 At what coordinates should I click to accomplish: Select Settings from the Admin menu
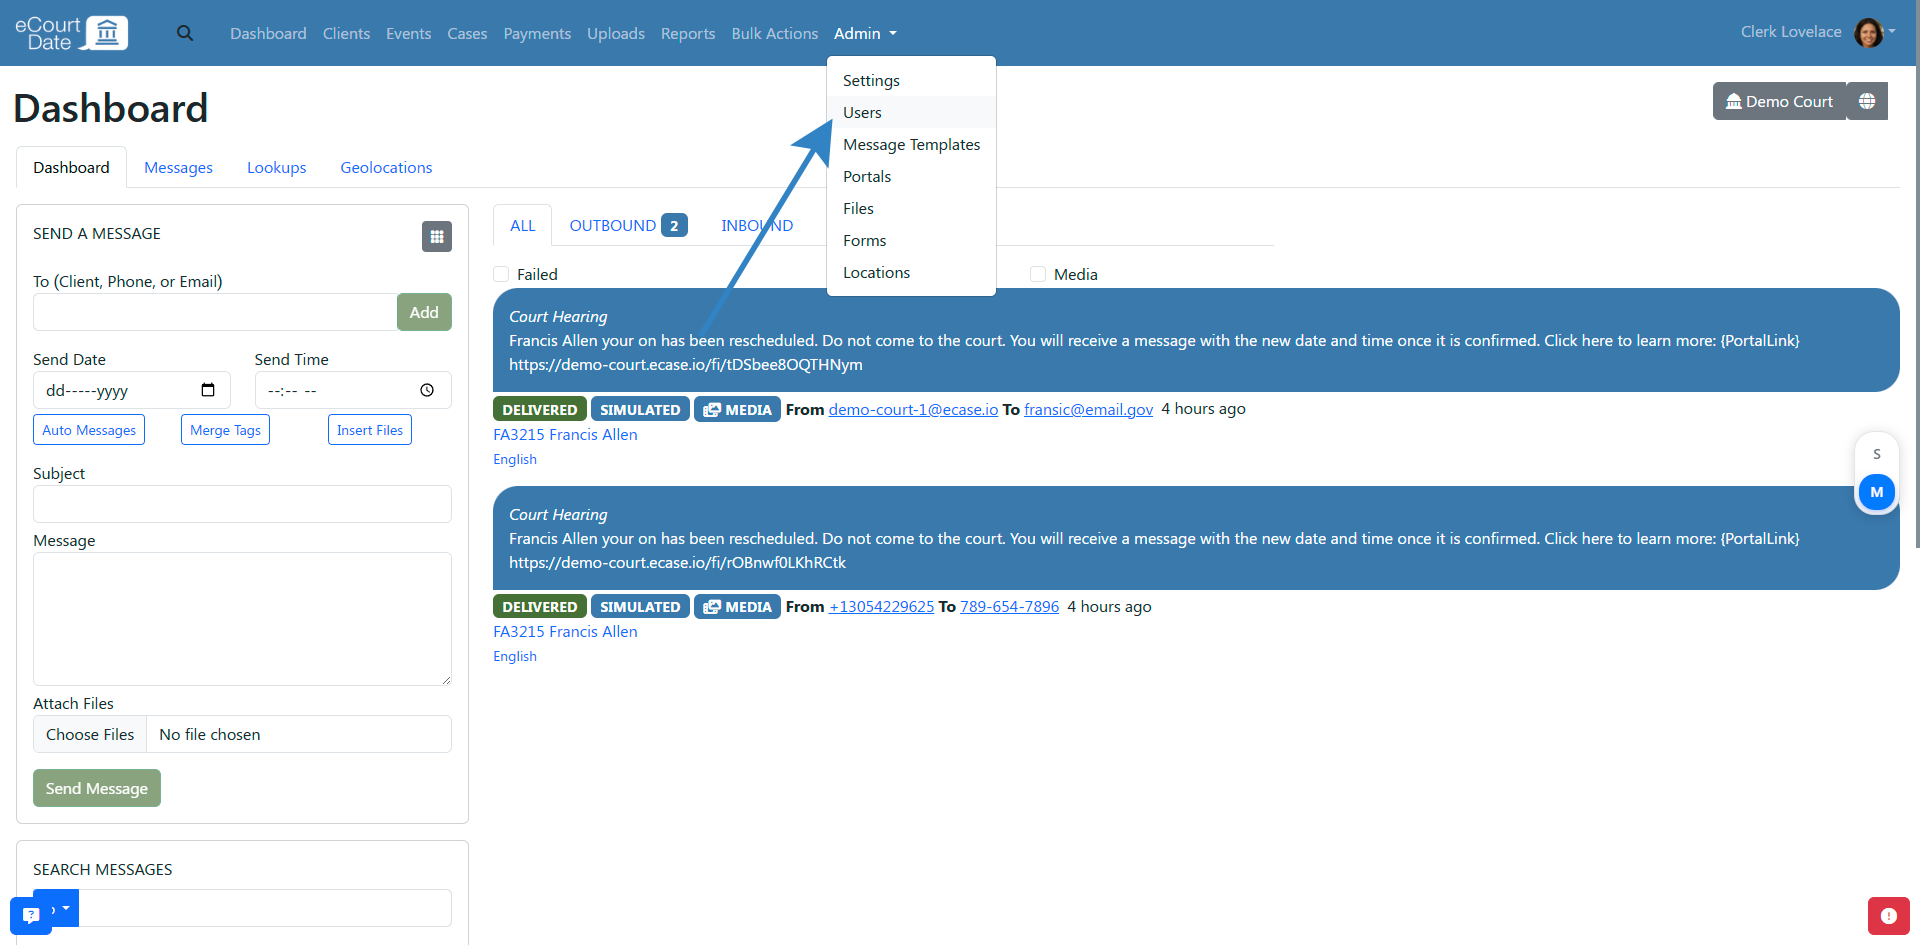(911, 80)
